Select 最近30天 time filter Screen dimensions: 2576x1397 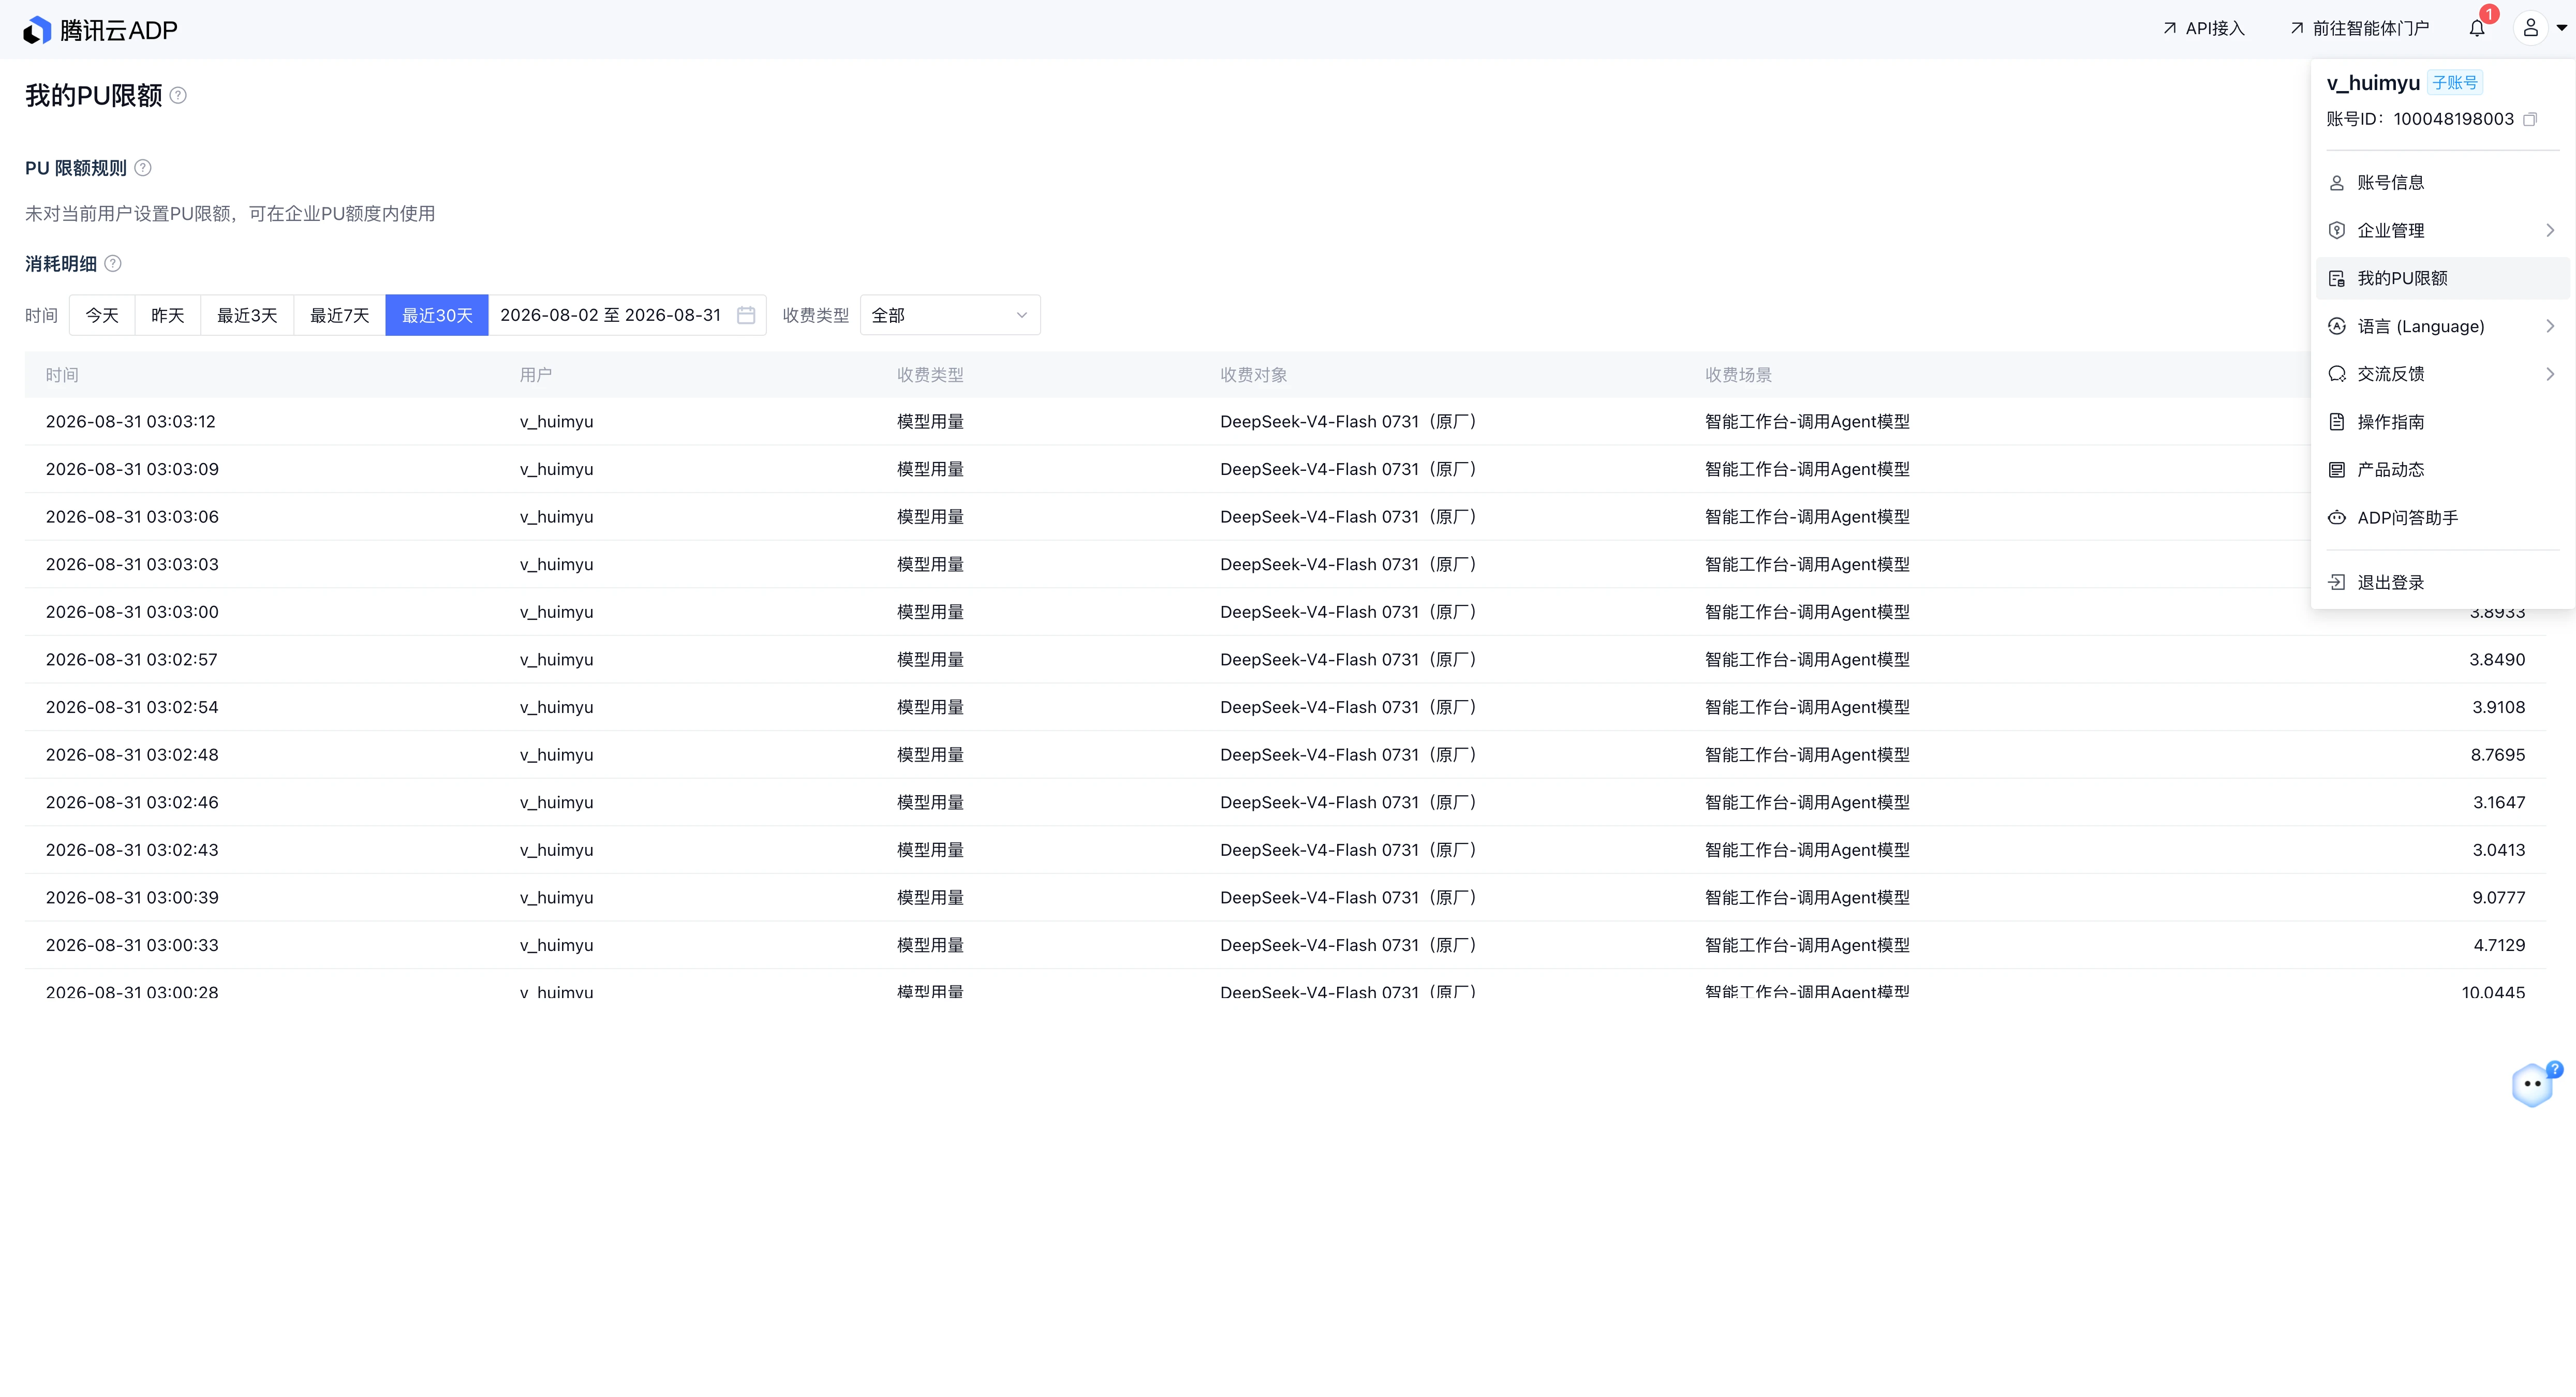tap(437, 315)
